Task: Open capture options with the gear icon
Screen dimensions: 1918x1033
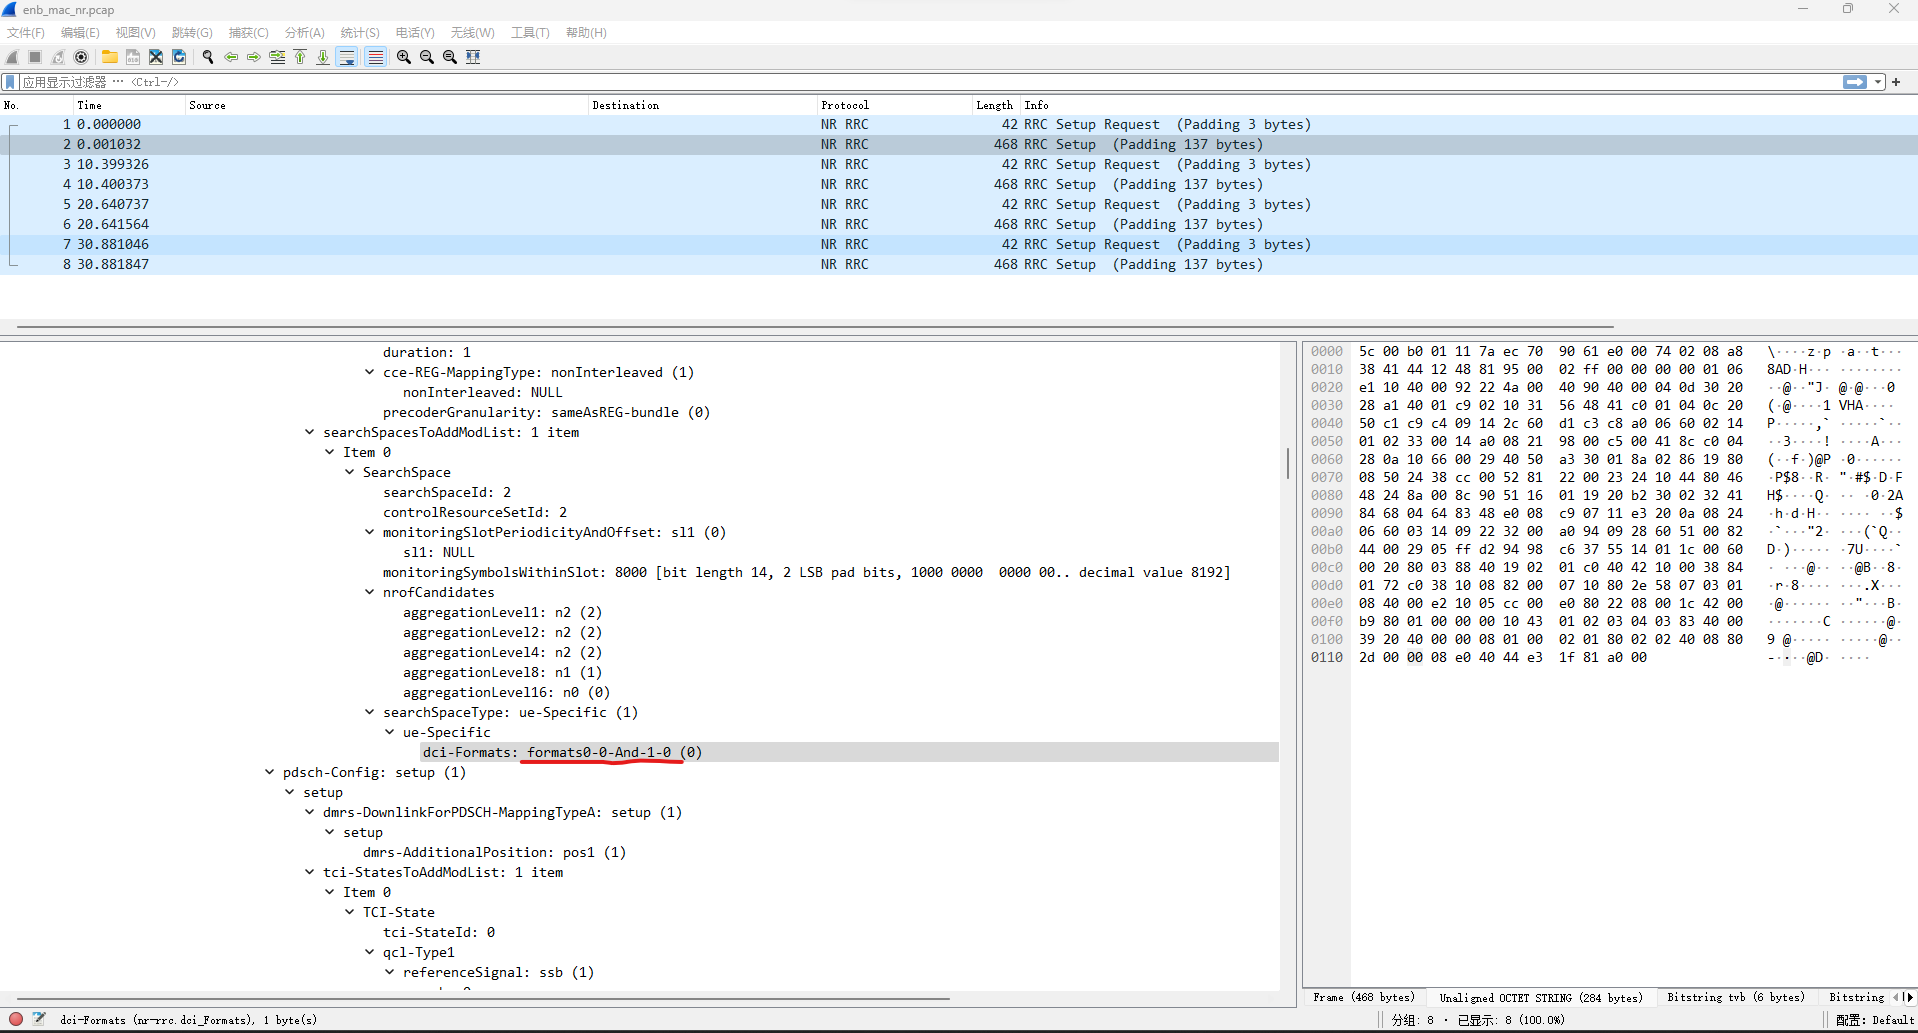Action: point(81,57)
